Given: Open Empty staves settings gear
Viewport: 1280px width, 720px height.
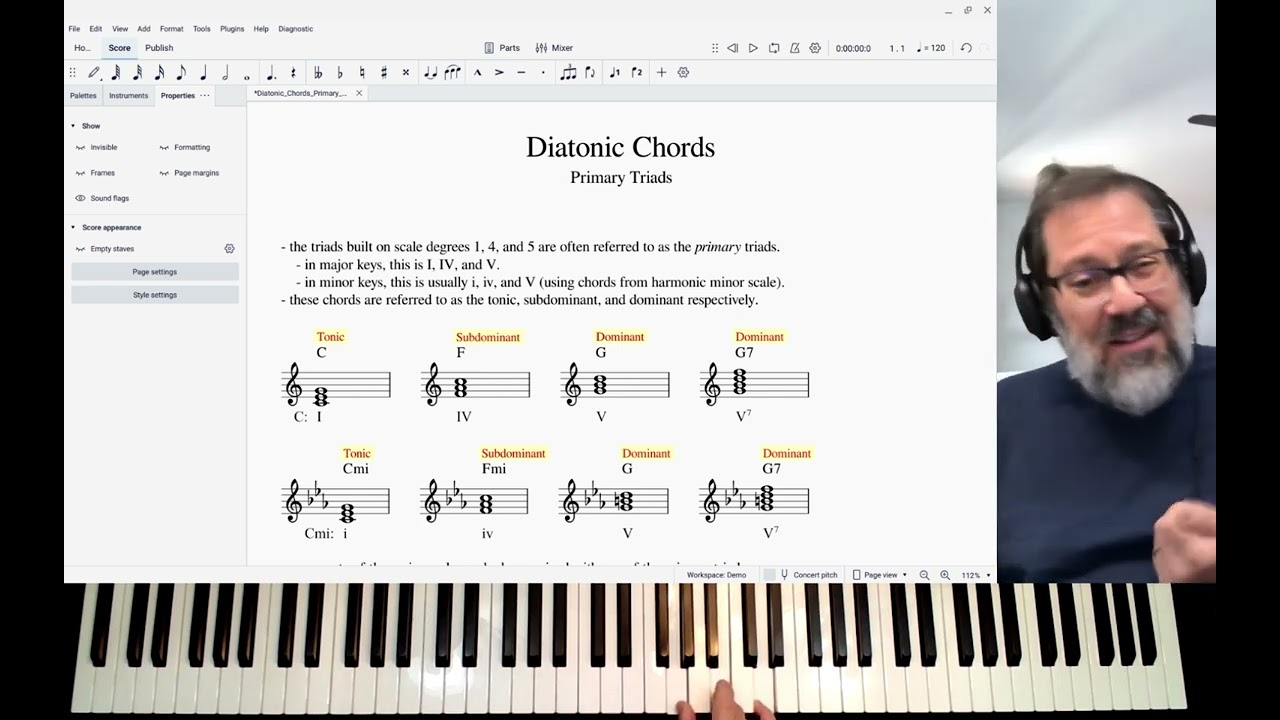Looking at the screenshot, I should click(x=229, y=249).
